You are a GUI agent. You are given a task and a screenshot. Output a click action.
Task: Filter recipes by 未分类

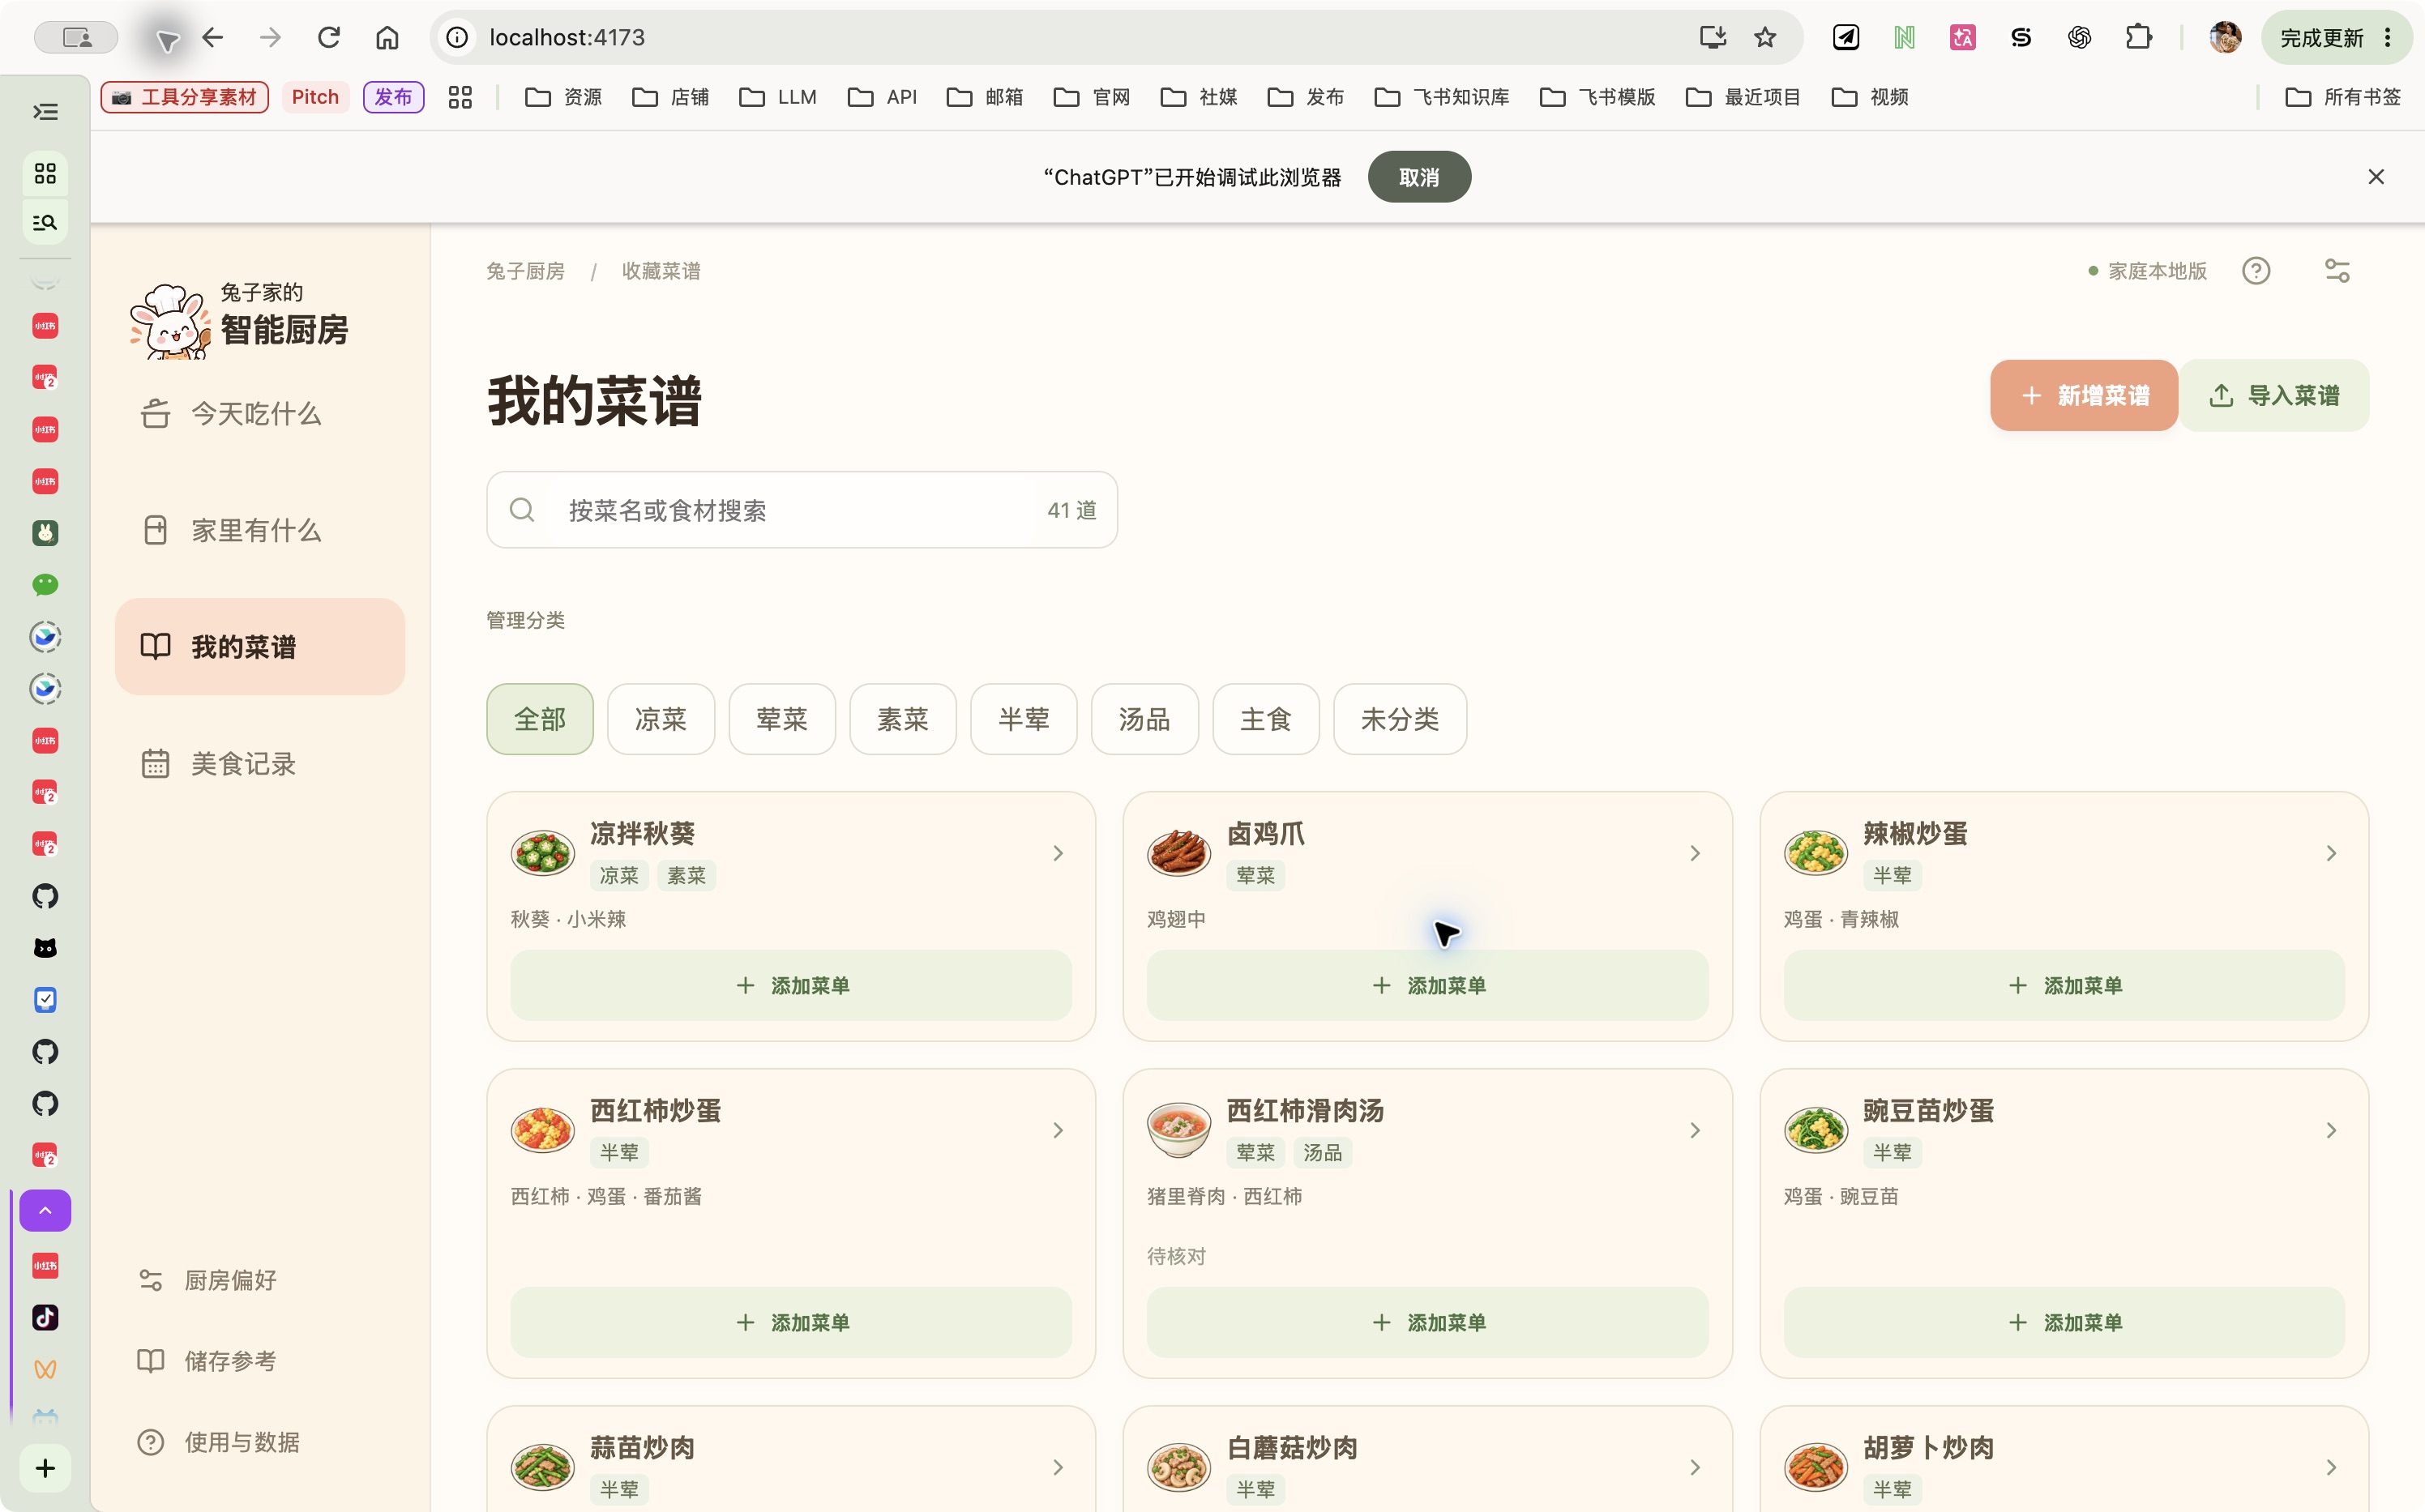pos(1400,719)
